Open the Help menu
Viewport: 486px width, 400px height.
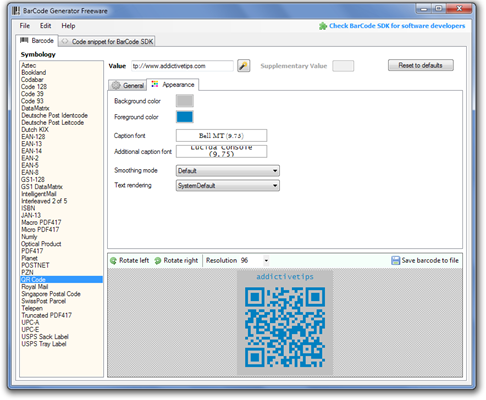coord(68,26)
